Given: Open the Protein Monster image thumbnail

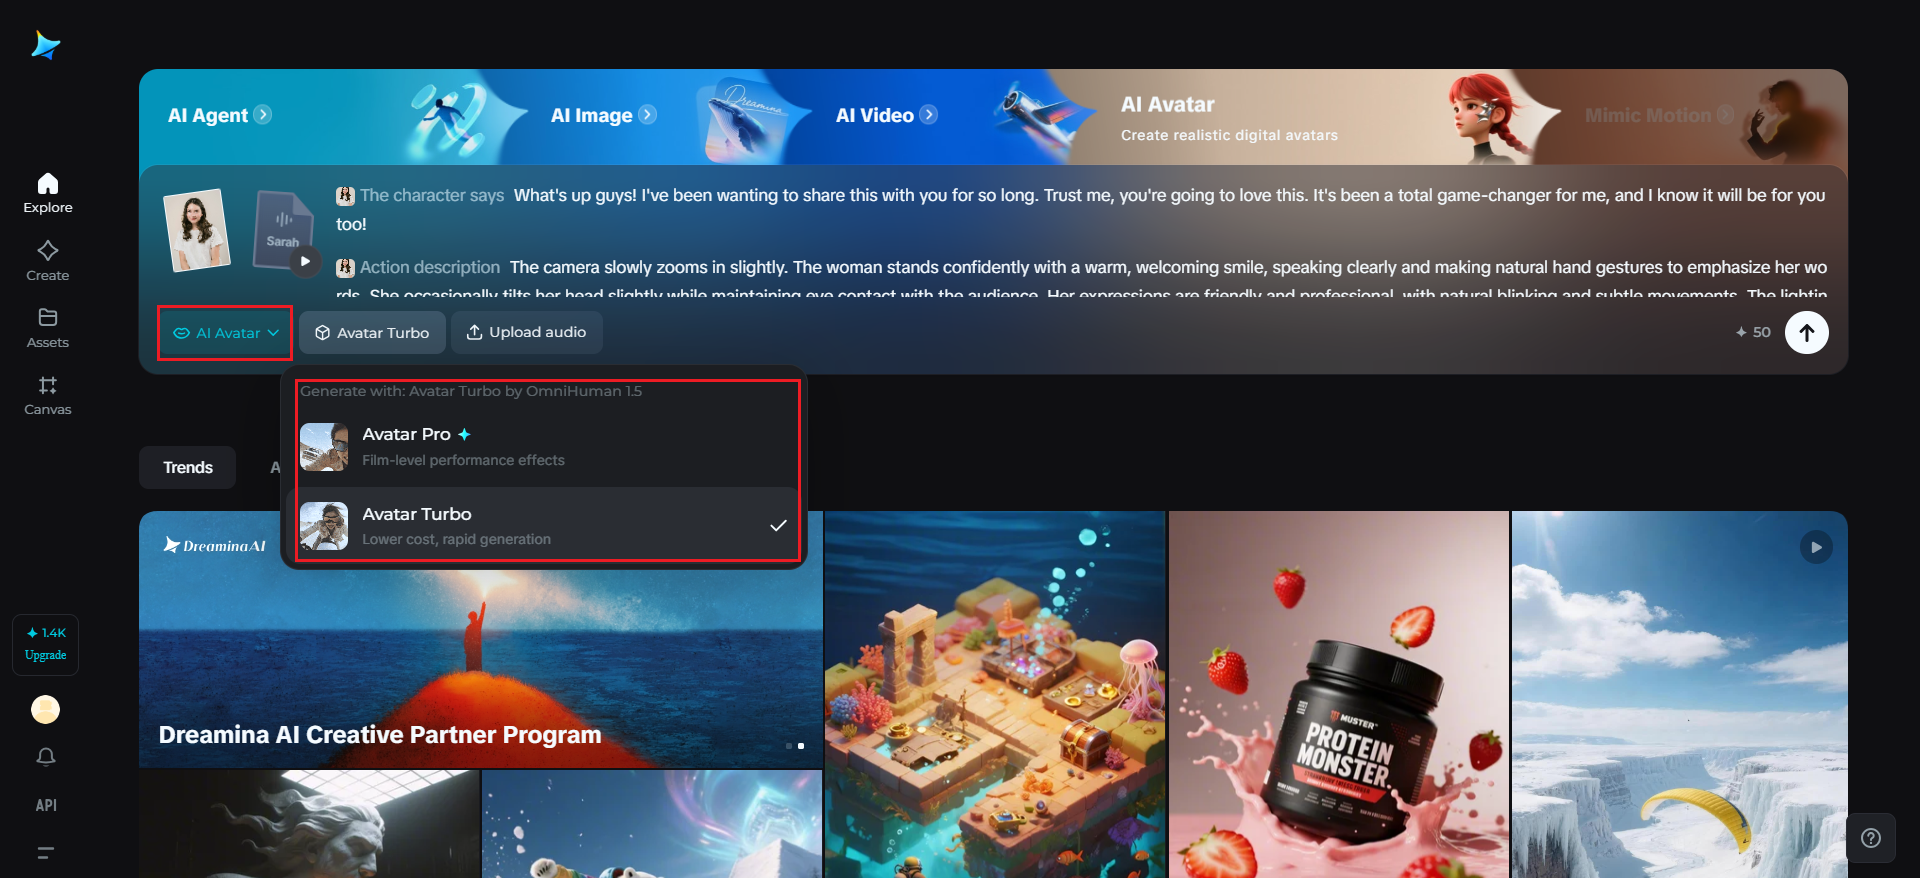Looking at the screenshot, I should [1338, 695].
